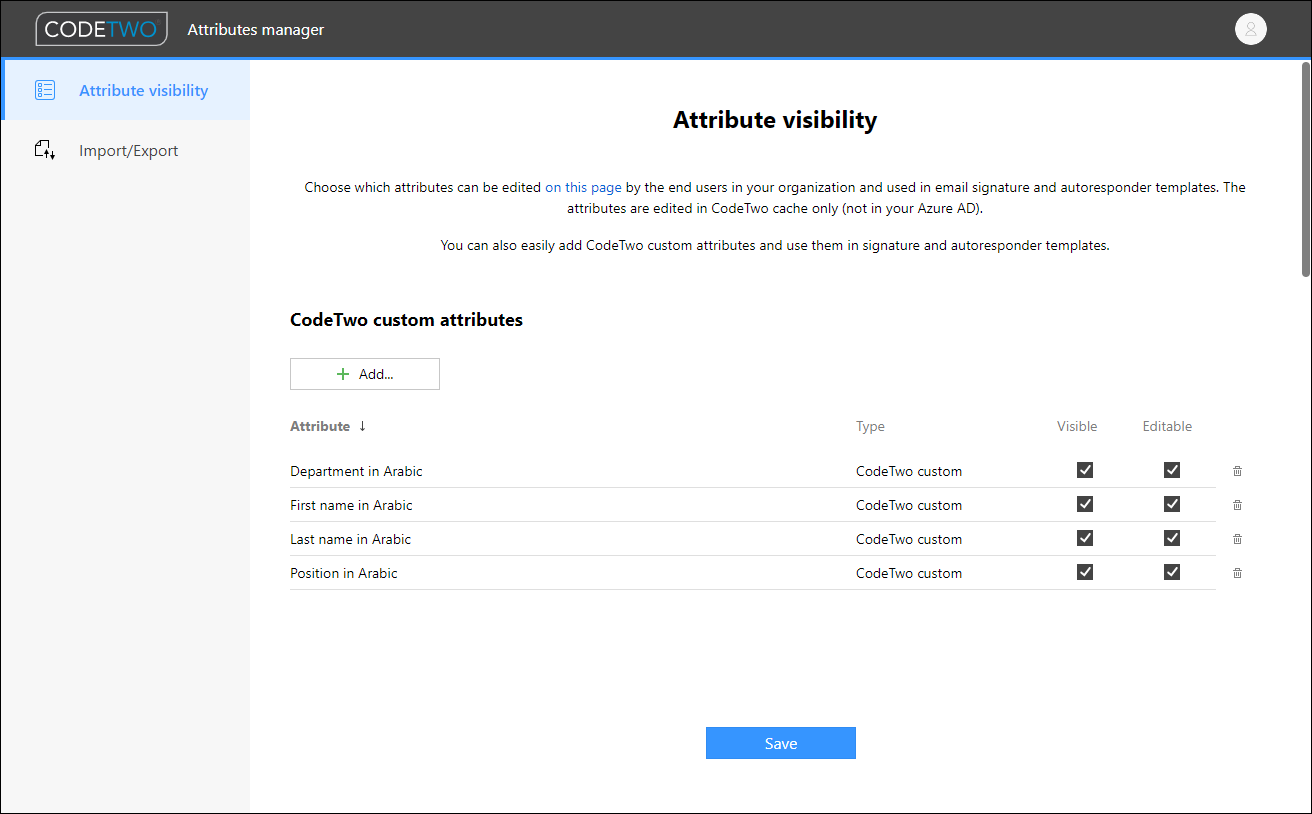Follow the 'on this page' link
Image resolution: width=1312 pixels, height=814 pixels.
(583, 187)
